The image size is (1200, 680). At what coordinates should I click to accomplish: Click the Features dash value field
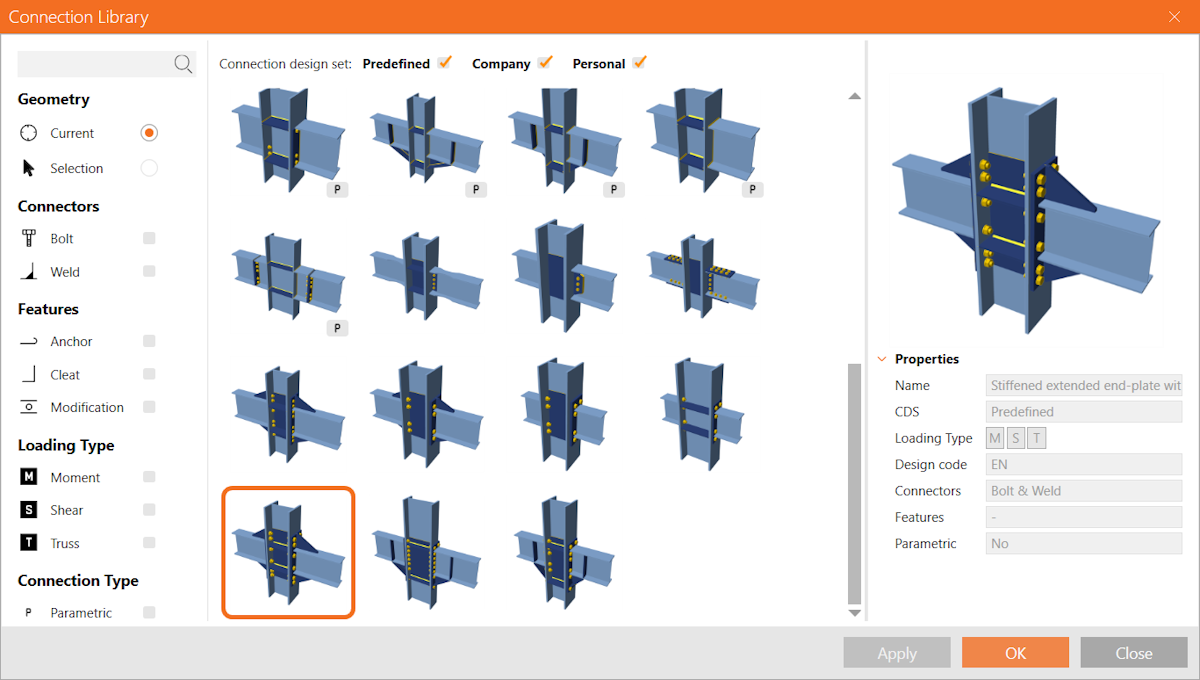point(1084,517)
